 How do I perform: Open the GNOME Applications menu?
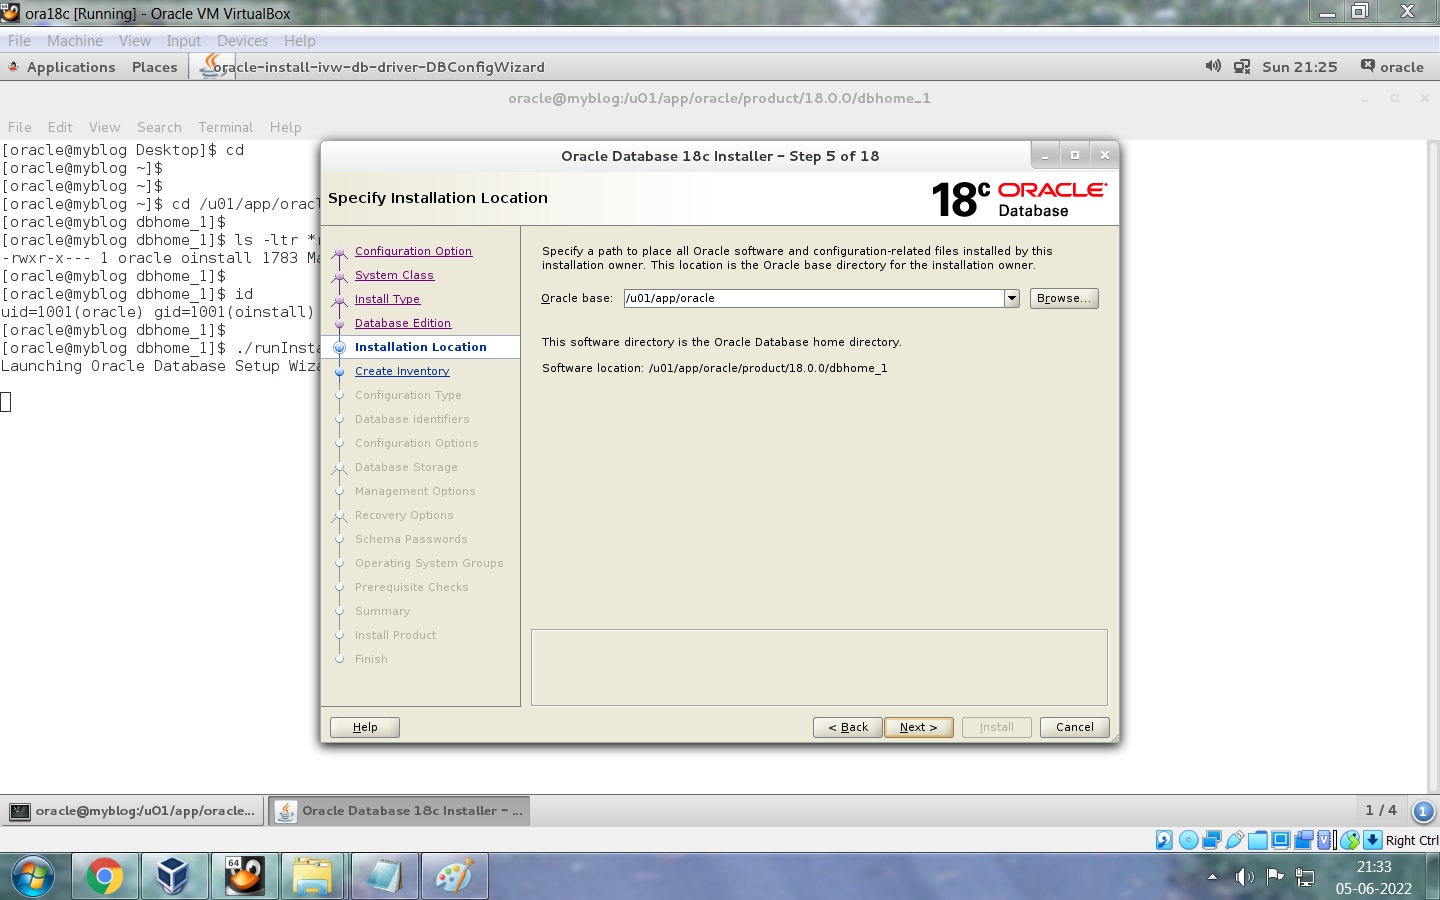point(71,67)
